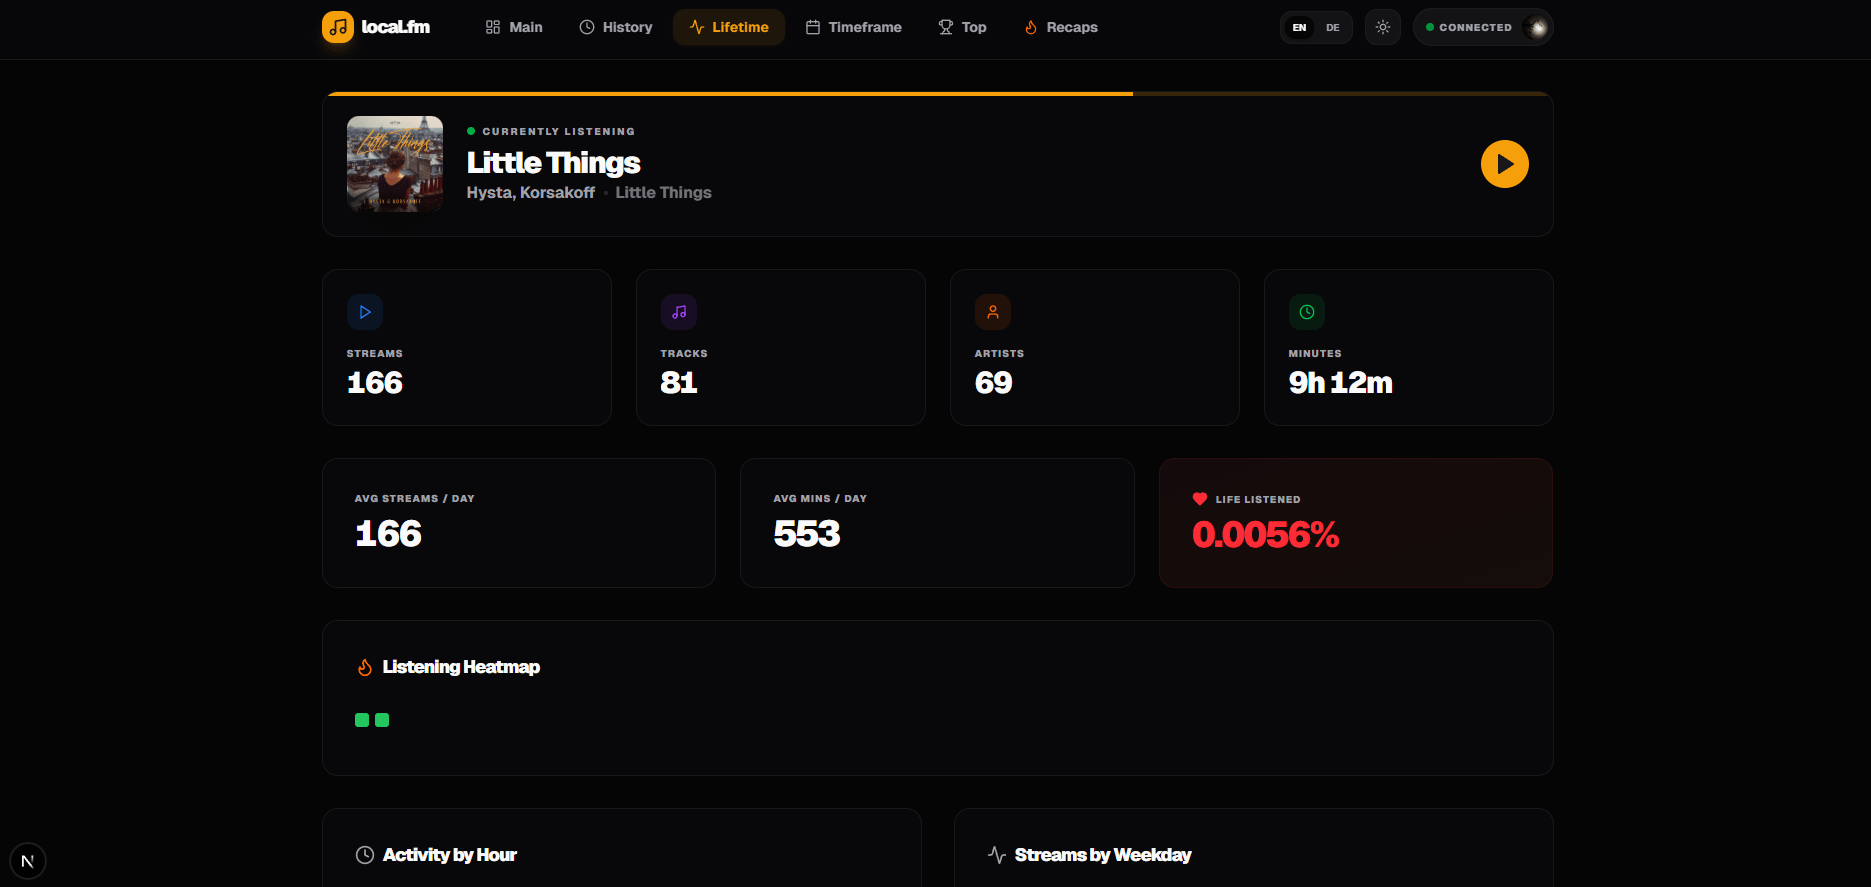This screenshot has height=887, width=1871.
Task: Click the second green heatmap square
Action: [x=382, y=720]
